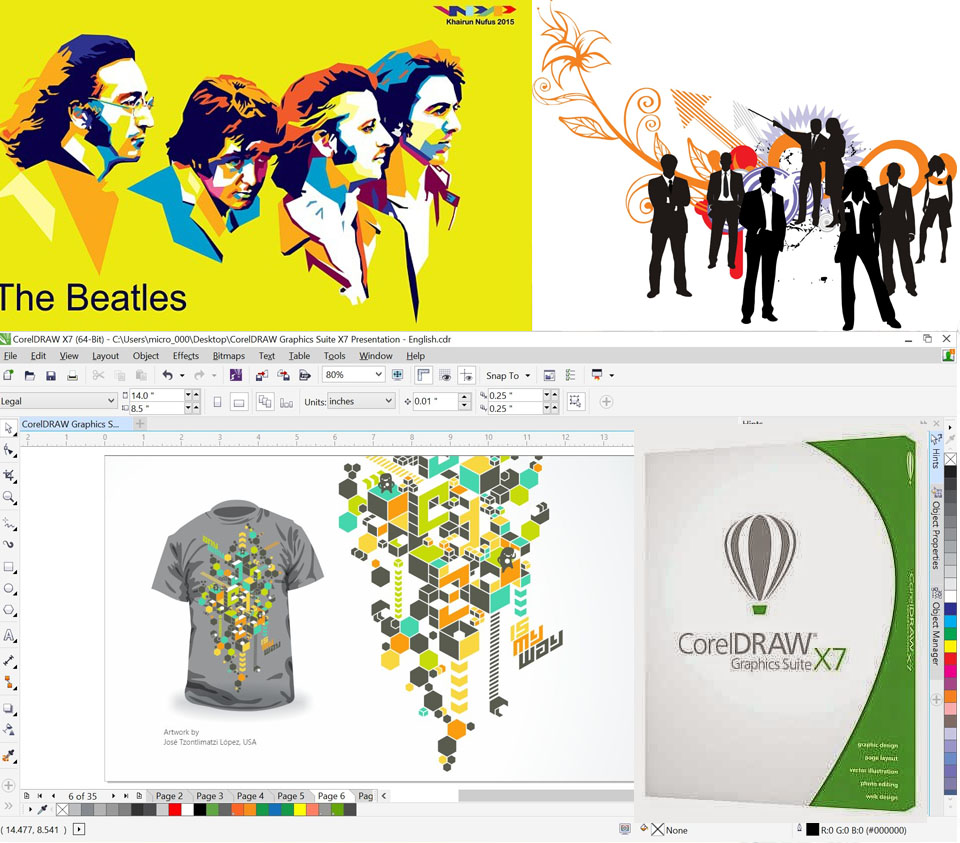This screenshot has width=960, height=843.
Task: Open the File menu
Action: pos(10,356)
